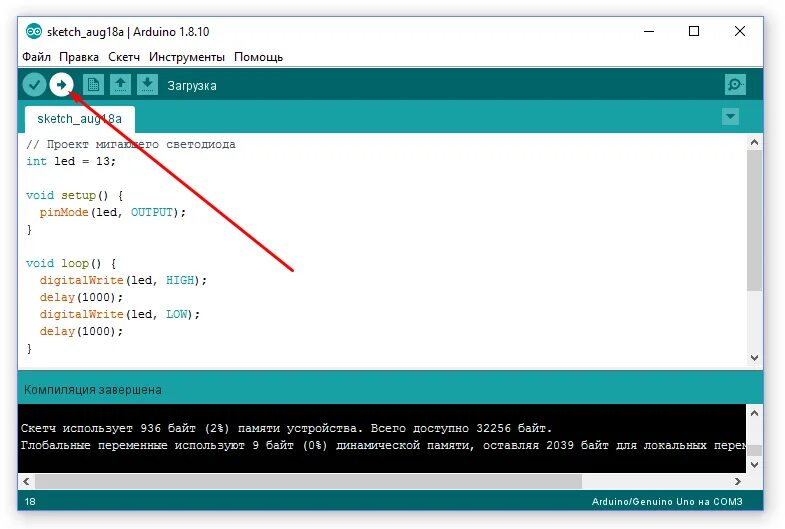The width and height of the screenshot is (785, 529).
Task: Open the Файл menu
Action: pos(36,57)
